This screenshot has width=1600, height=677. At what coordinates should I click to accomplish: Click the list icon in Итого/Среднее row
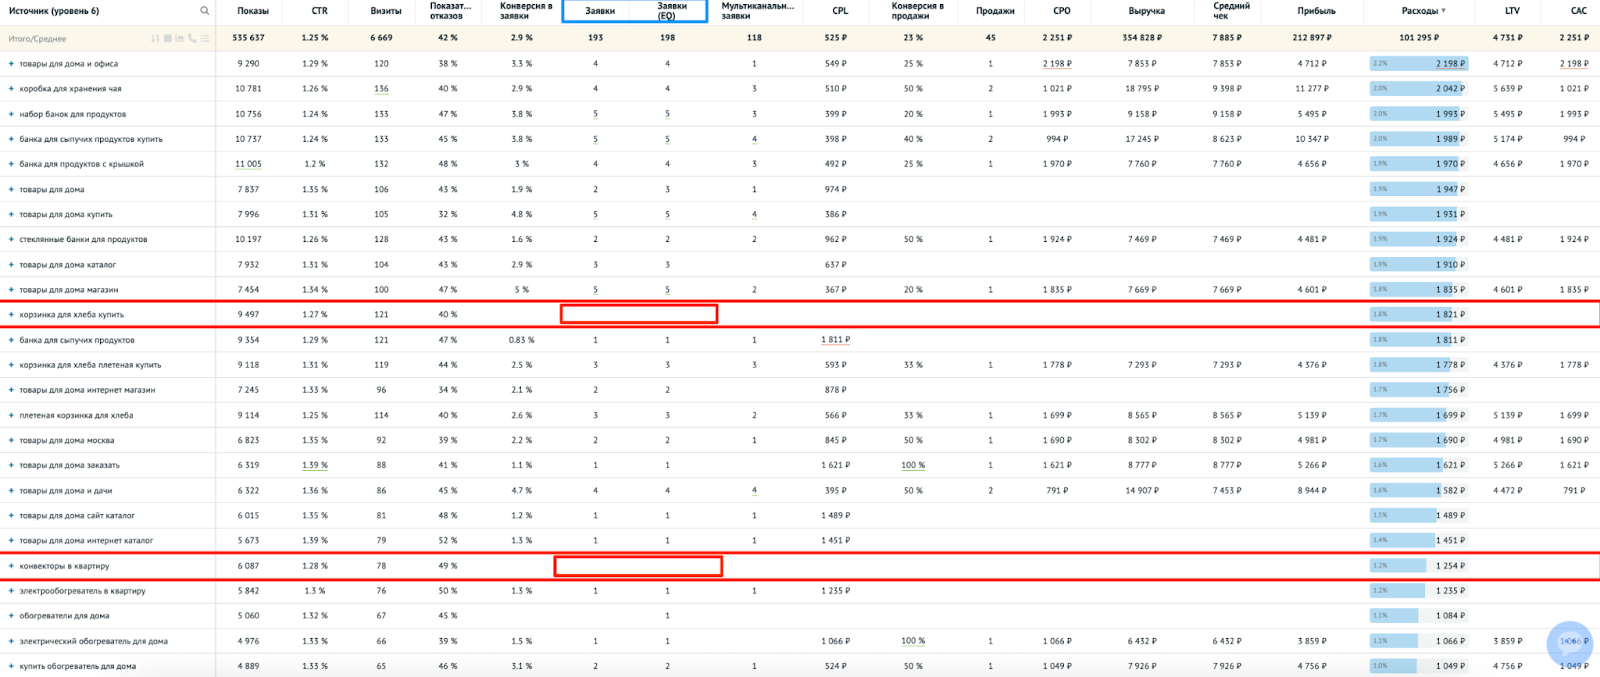pos(205,38)
